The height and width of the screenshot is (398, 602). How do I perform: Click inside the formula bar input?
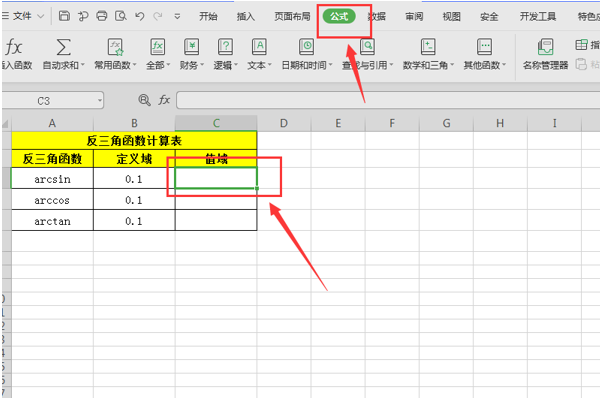pos(388,101)
